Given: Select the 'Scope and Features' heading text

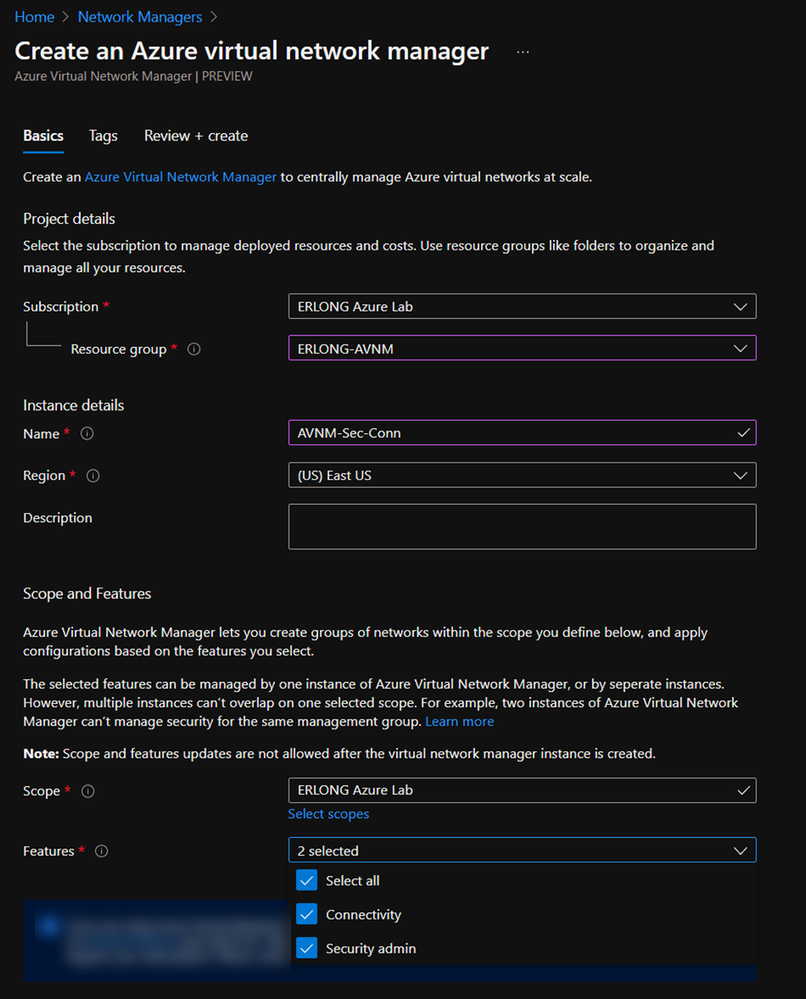Looking at the screenshot, I should click(87, 593).
